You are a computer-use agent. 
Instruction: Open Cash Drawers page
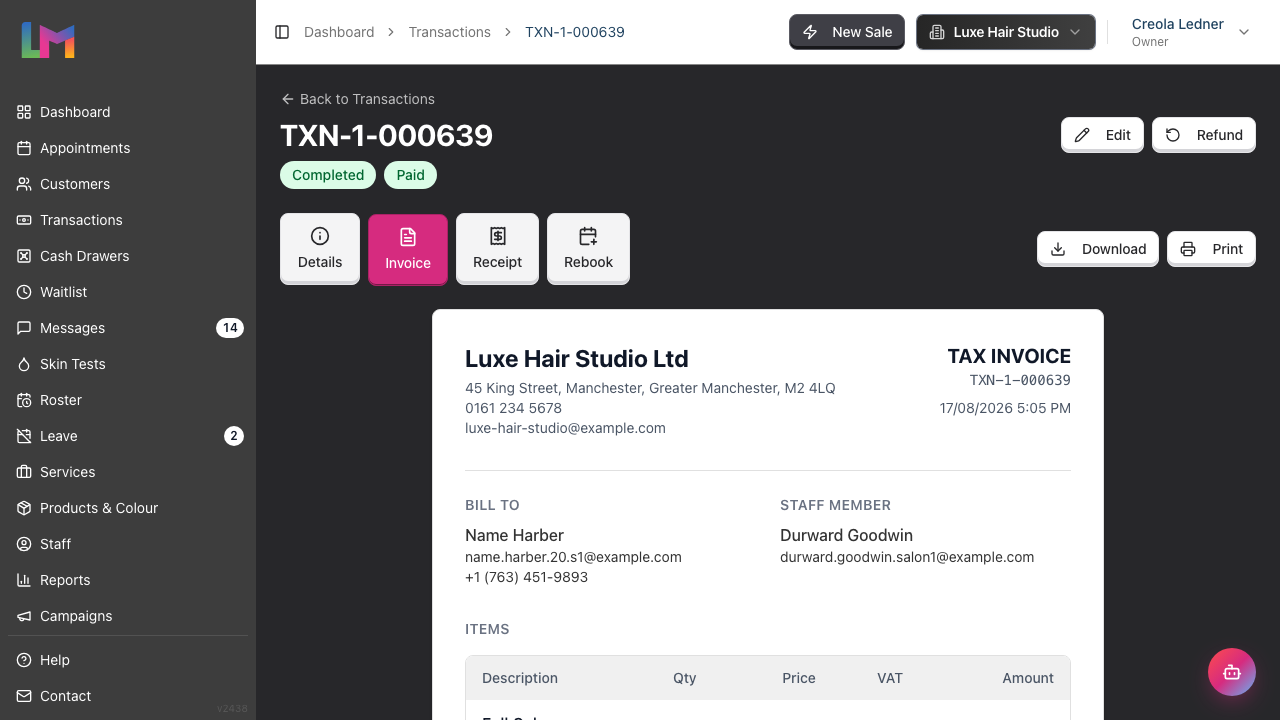pyautogui.click(x=128, y=256)
